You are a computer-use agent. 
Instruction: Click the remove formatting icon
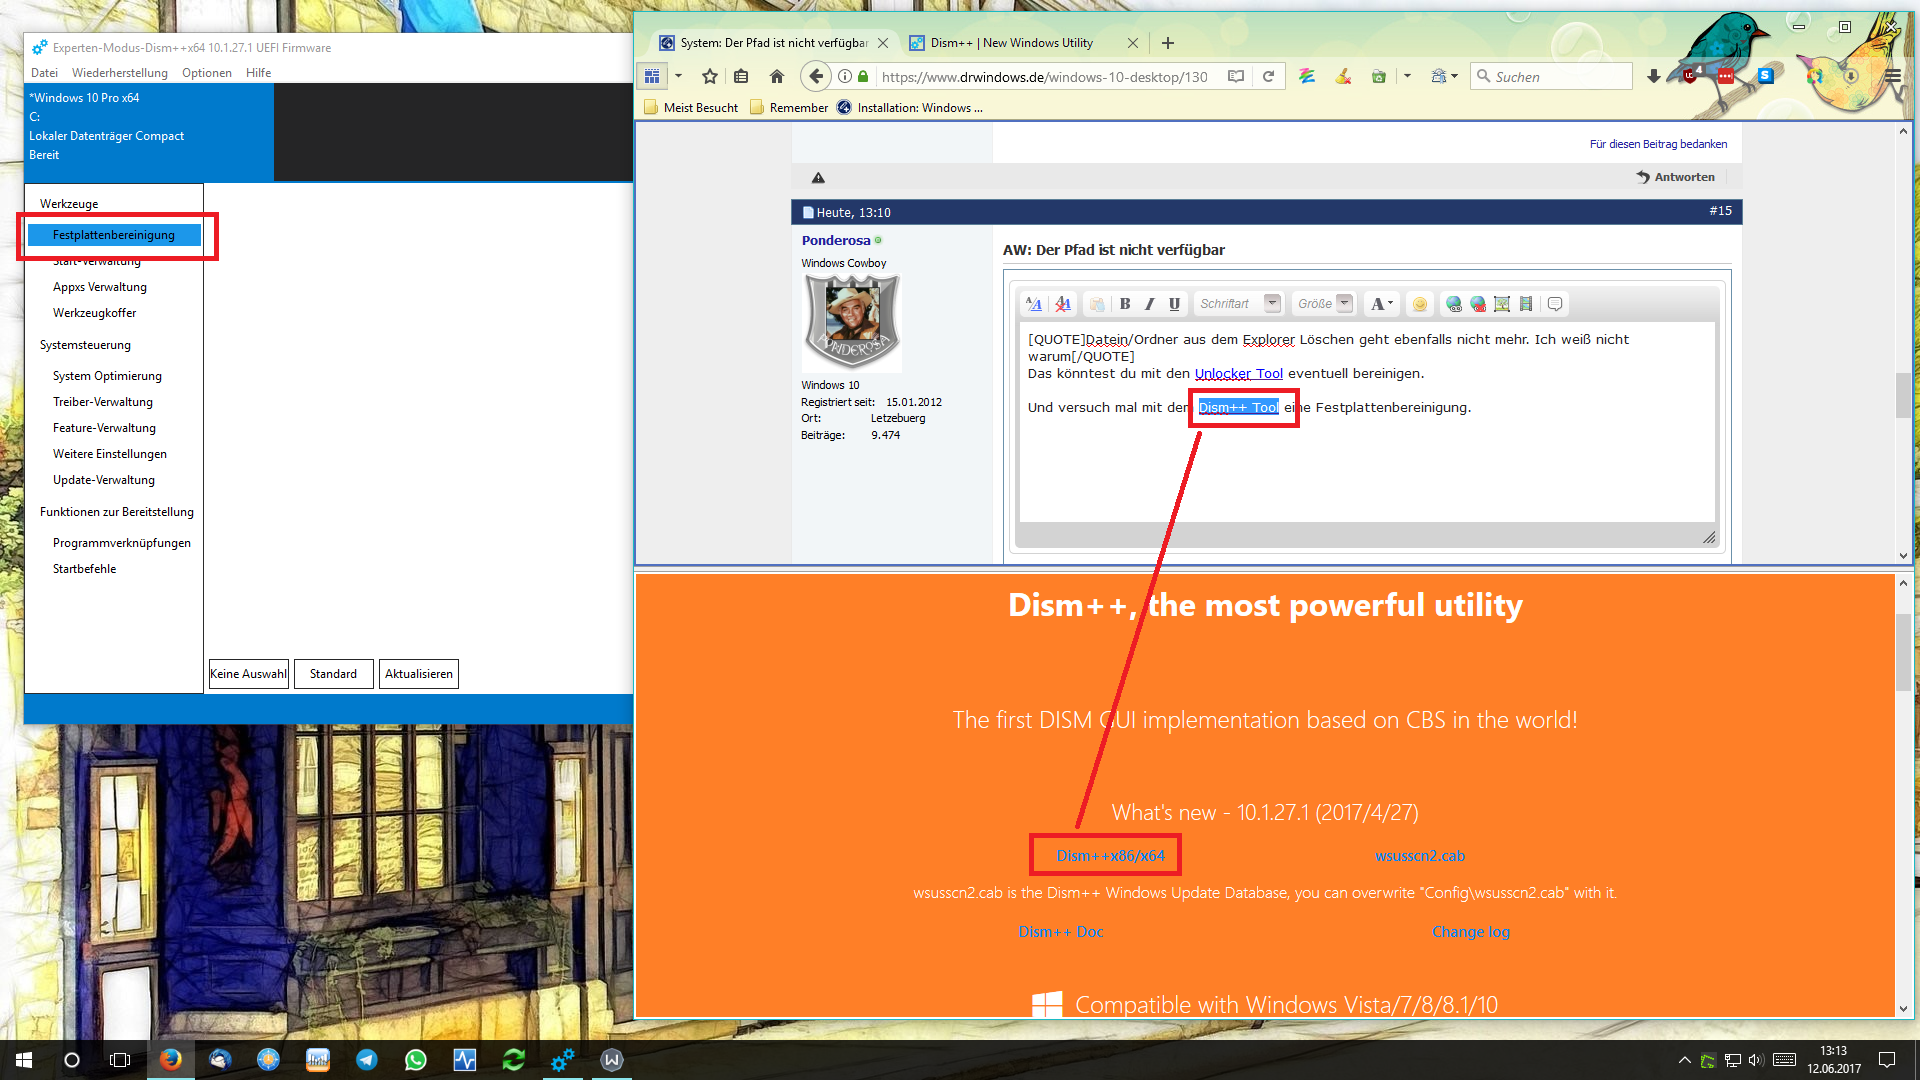pos(1063,304)
